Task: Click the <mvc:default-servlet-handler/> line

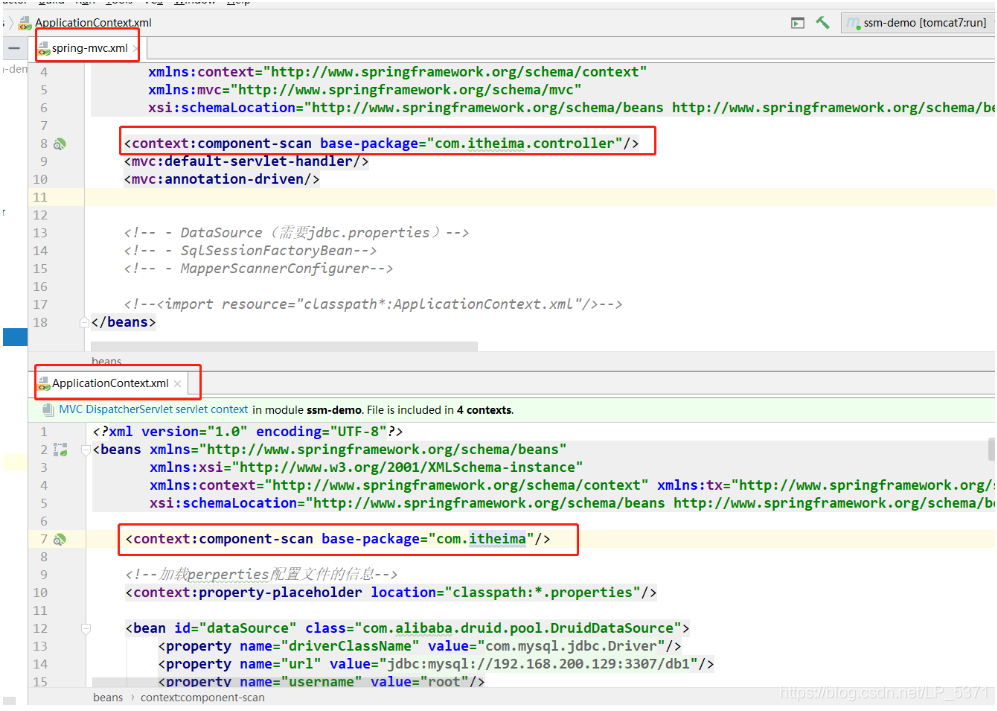Action: [247, 162]
